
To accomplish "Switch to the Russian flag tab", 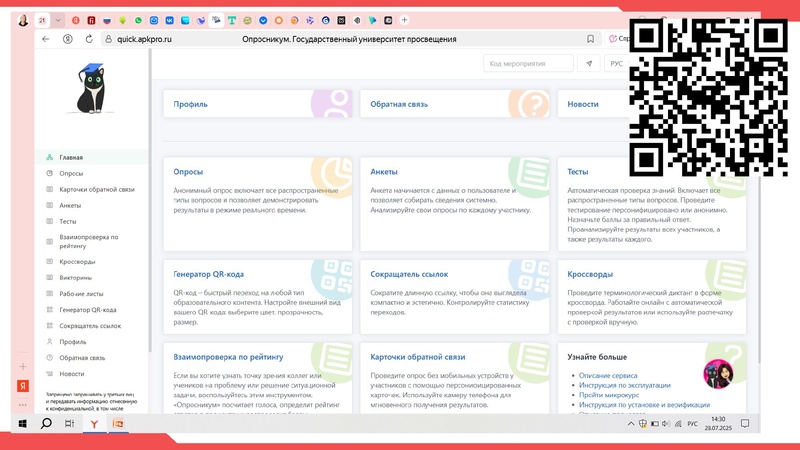I will (x=107, y=20).
